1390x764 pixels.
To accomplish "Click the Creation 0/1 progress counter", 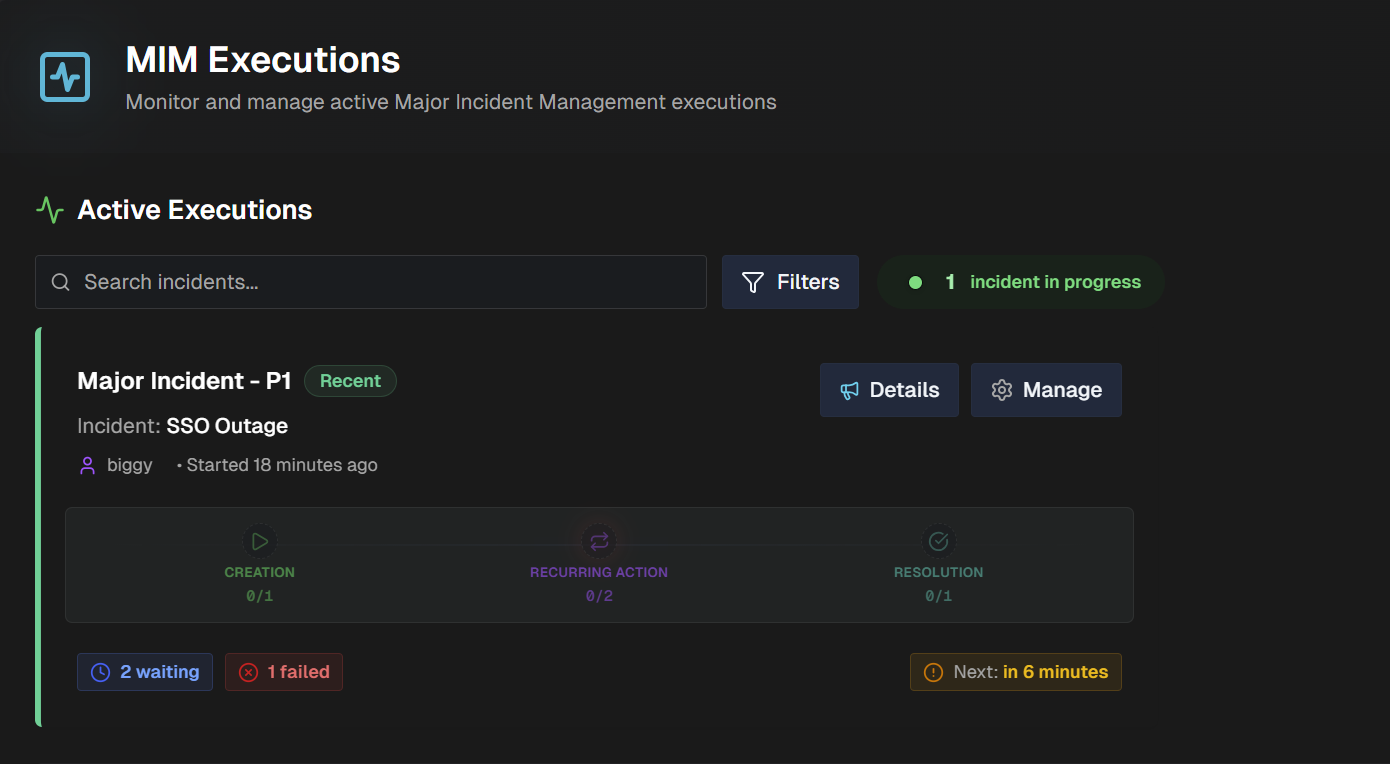I will click(259, 594).
